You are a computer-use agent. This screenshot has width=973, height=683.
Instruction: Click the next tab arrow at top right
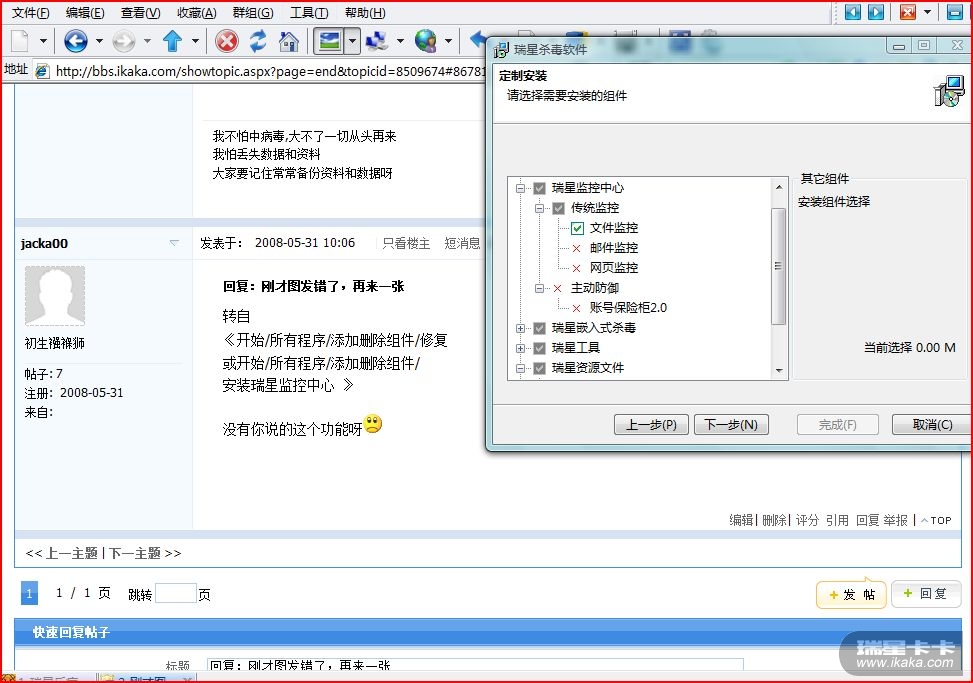click(x=876, y=12)
